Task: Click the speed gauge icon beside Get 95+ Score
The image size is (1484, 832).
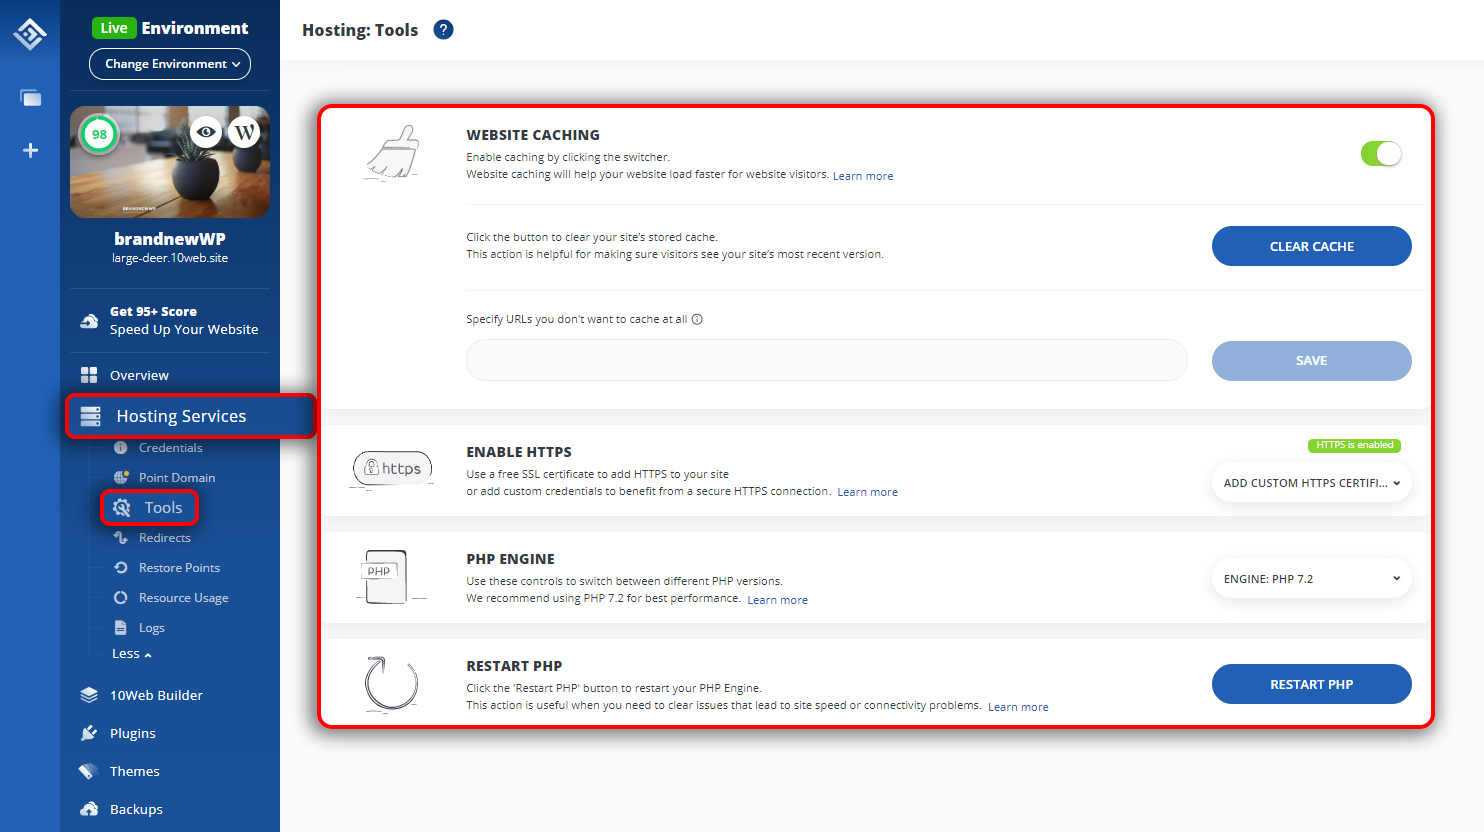Action: pos(89,321)
